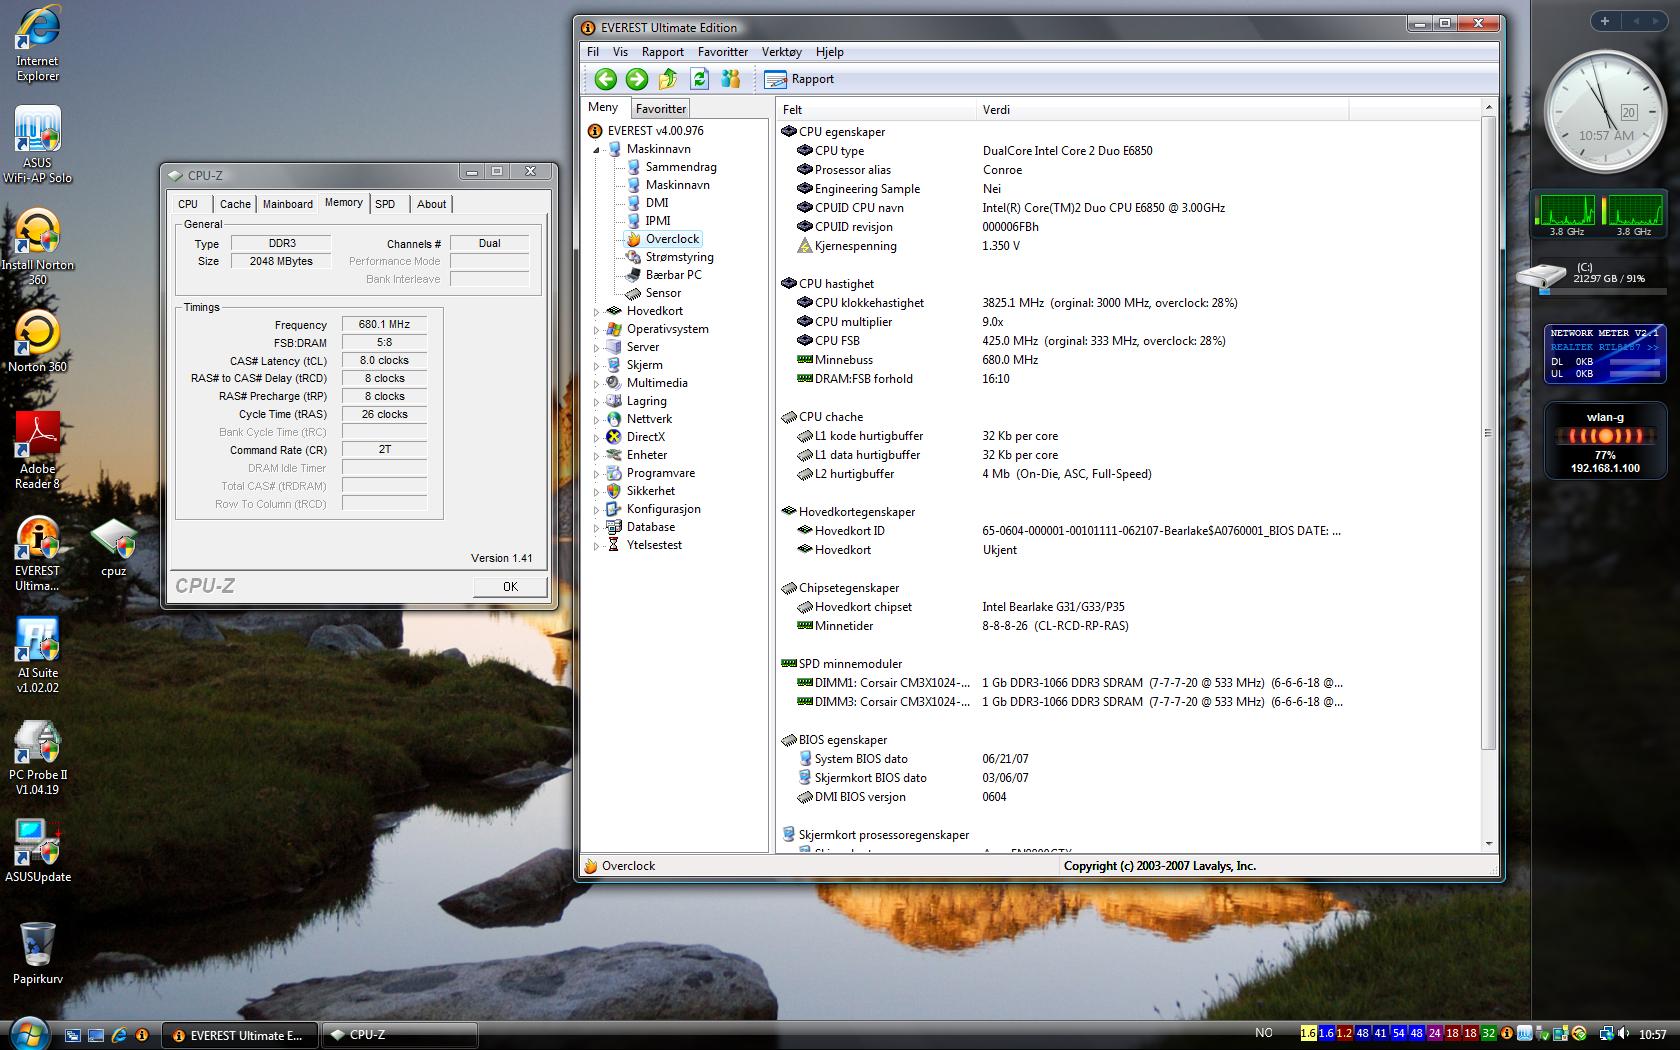This screenshot has width=1680, height=1050.
Task: Switch to Cache tab in CPU-Z
Action: [235, 204]
